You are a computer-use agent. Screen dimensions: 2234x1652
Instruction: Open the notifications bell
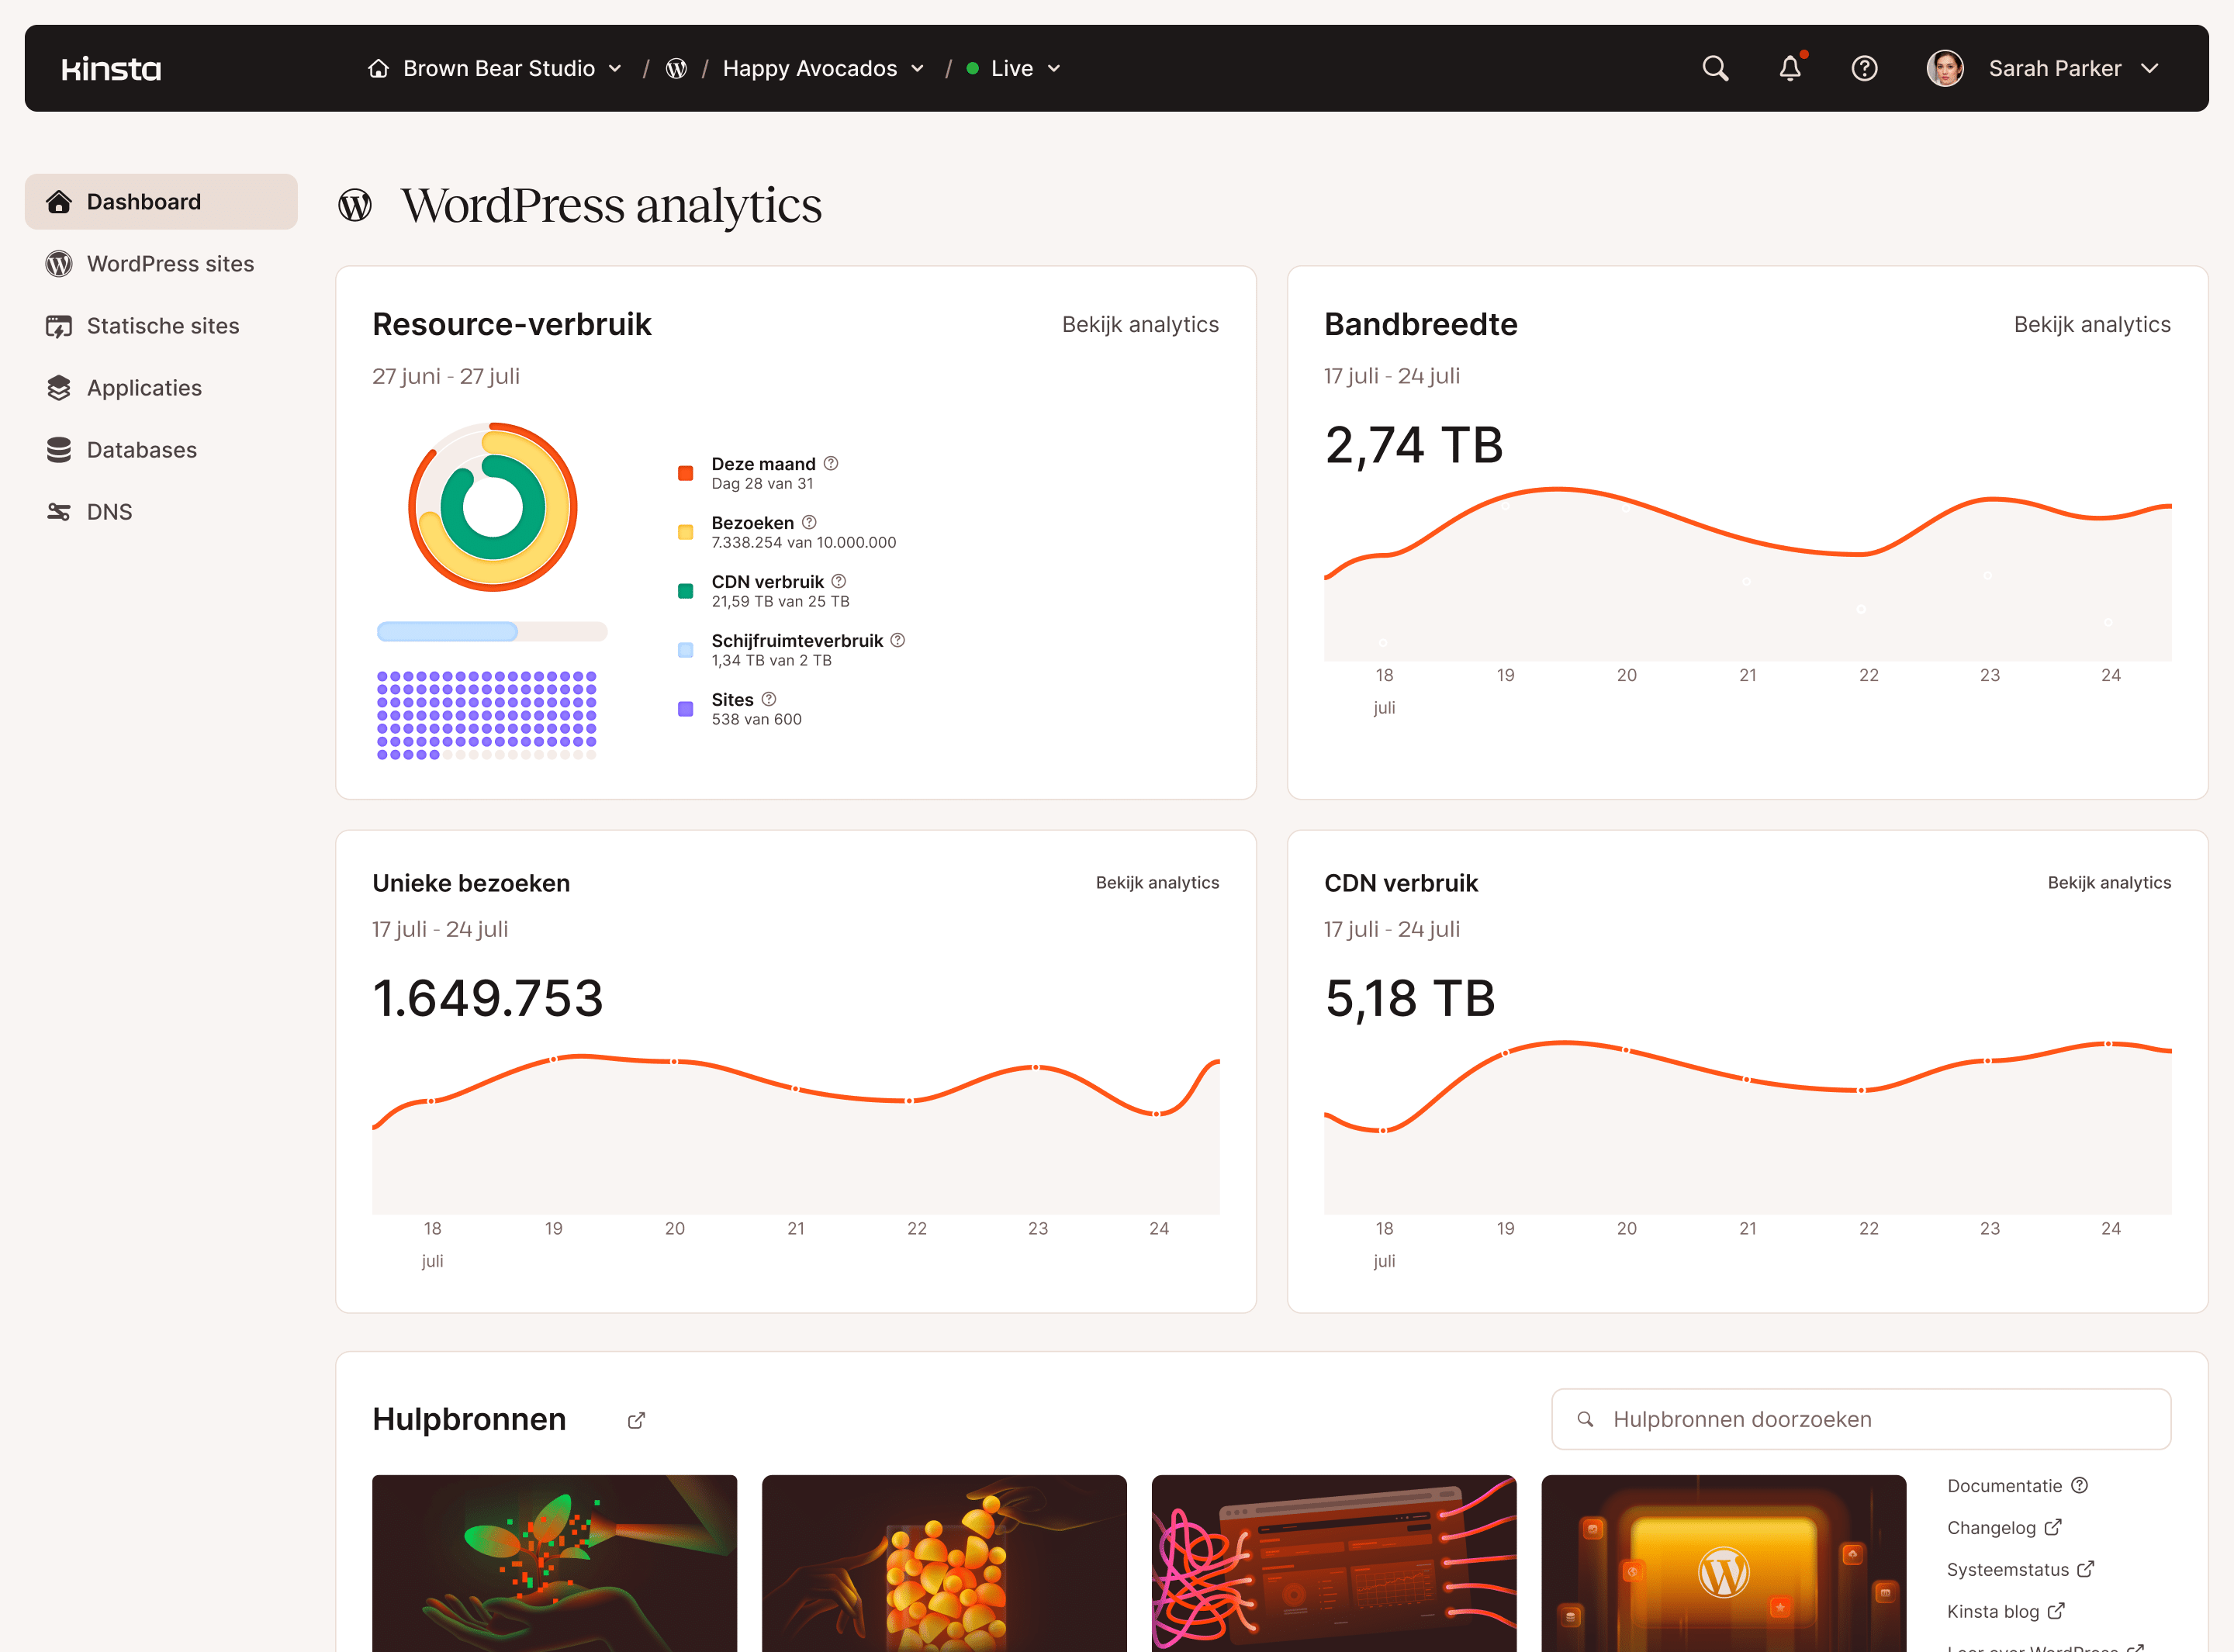click(1790, 68)
